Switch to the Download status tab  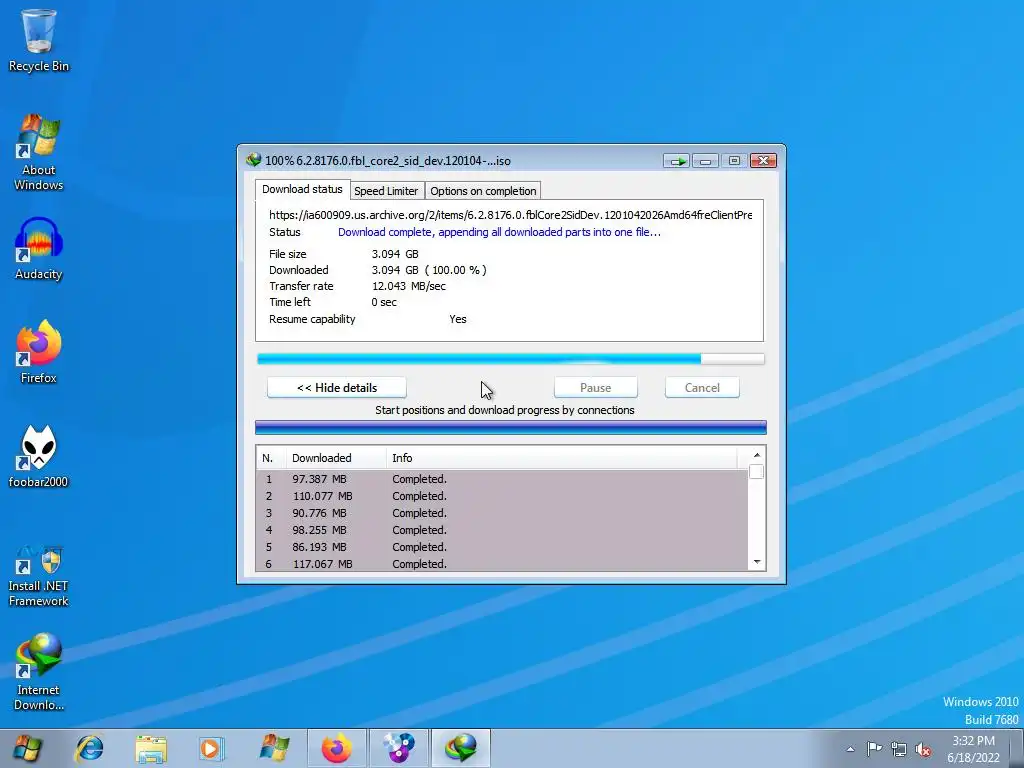[302, 189]
